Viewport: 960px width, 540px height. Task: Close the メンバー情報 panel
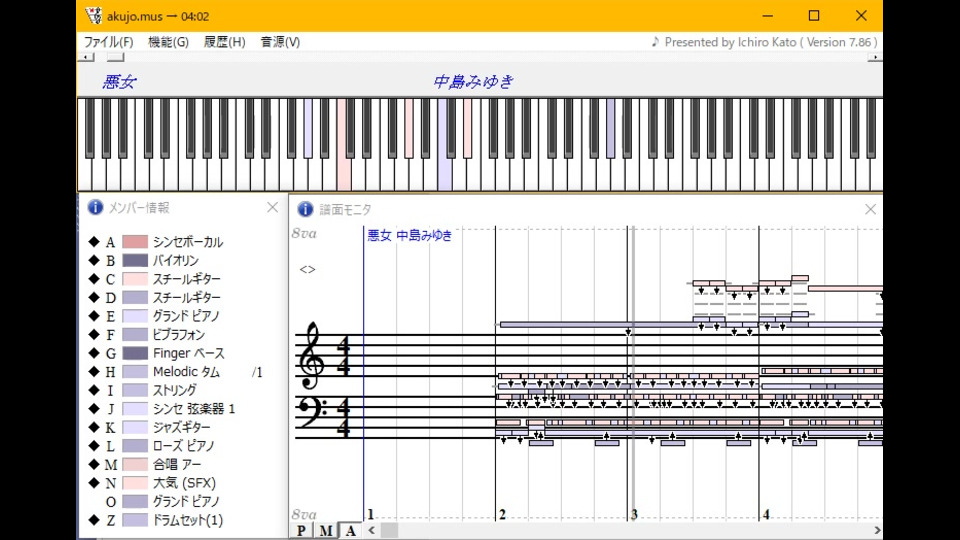tap(272, 208)
